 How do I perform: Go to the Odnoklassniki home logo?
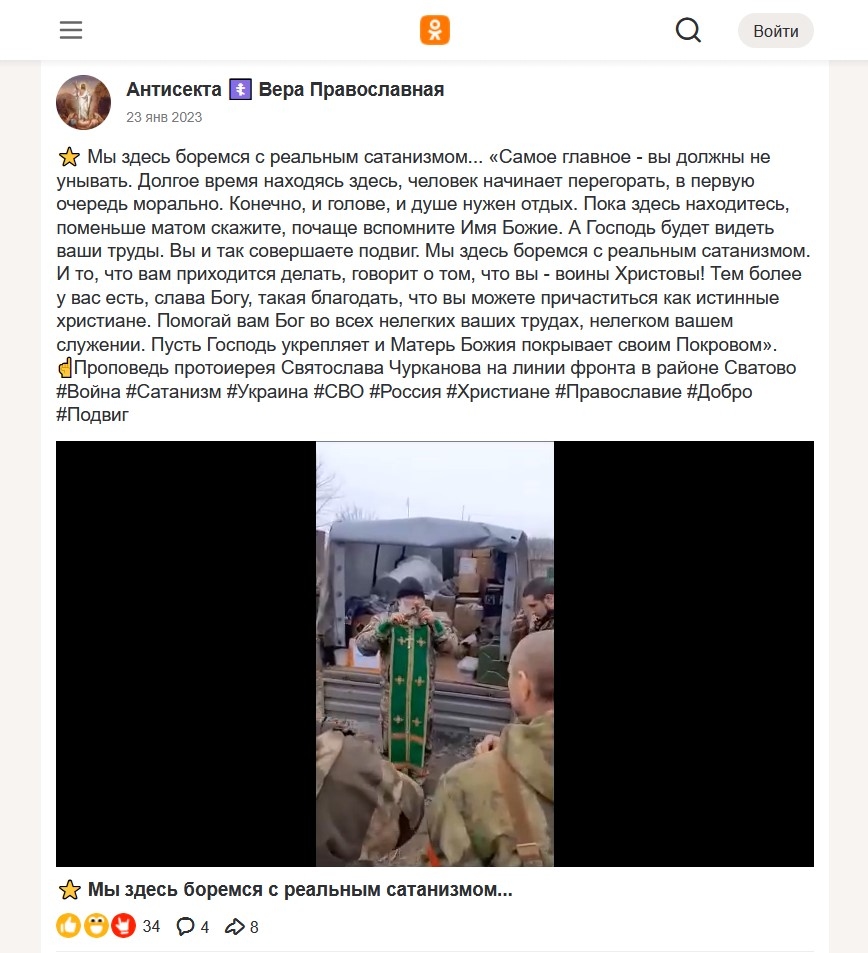pos(435,30)
